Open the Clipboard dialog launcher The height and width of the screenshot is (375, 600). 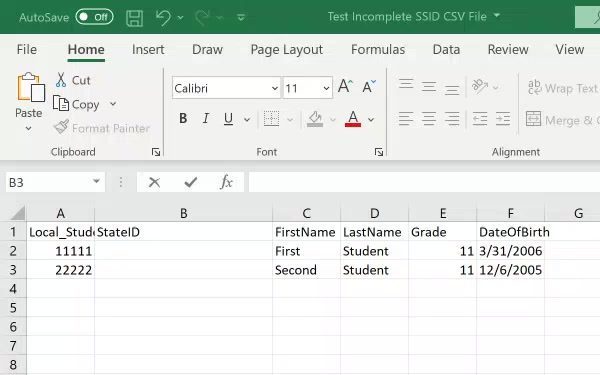(156, 152)
